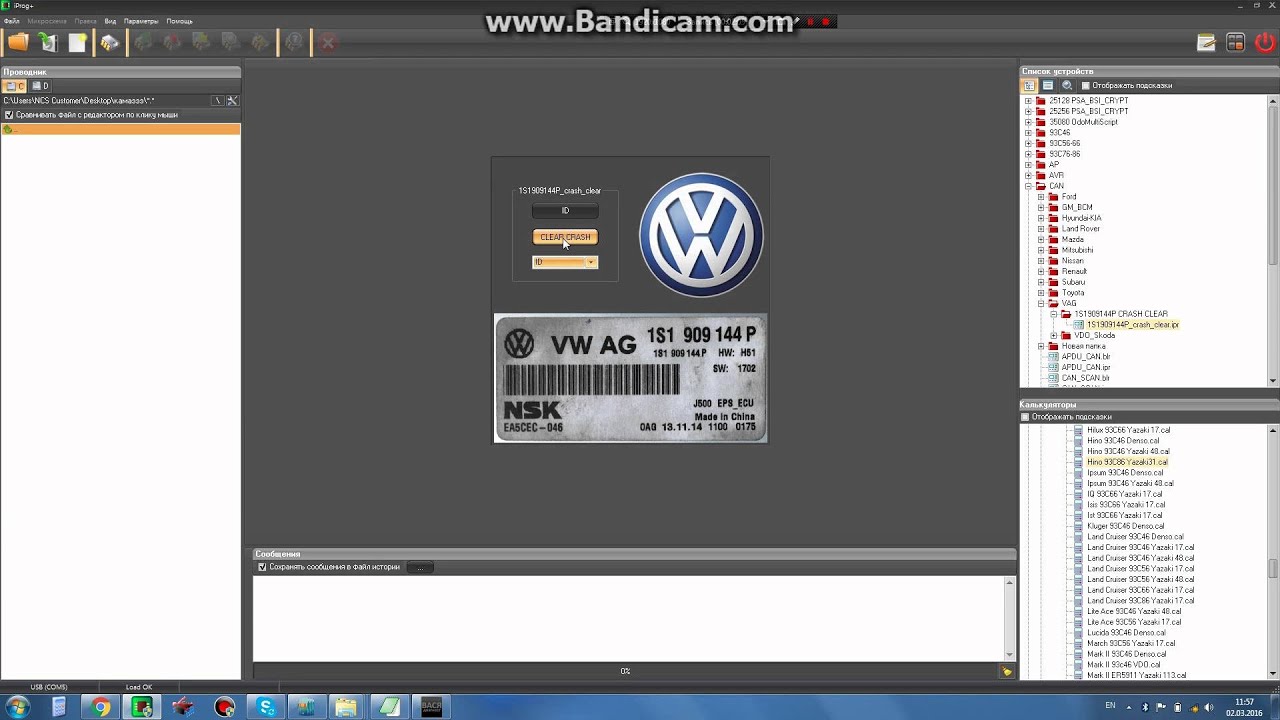Click the history file browse button
The height and width of the screenshot is (720, 1280).
(x=420, y=567)
